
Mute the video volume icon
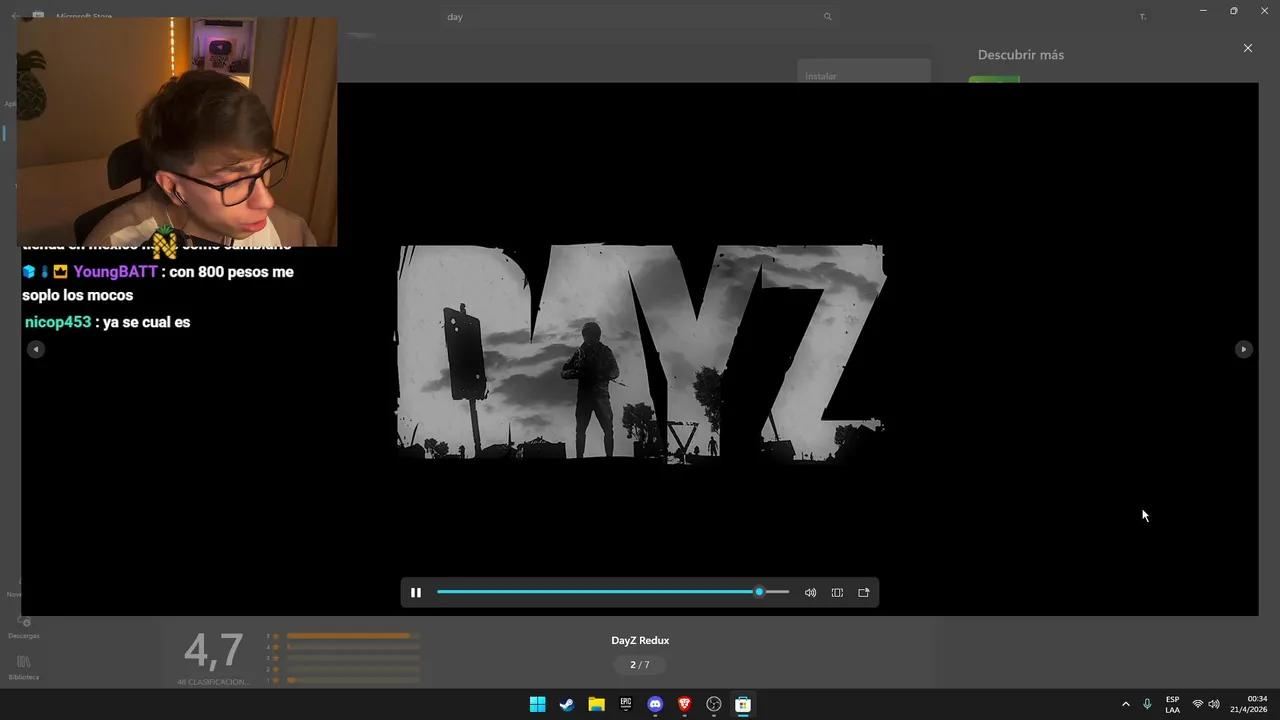click(810, 592)
